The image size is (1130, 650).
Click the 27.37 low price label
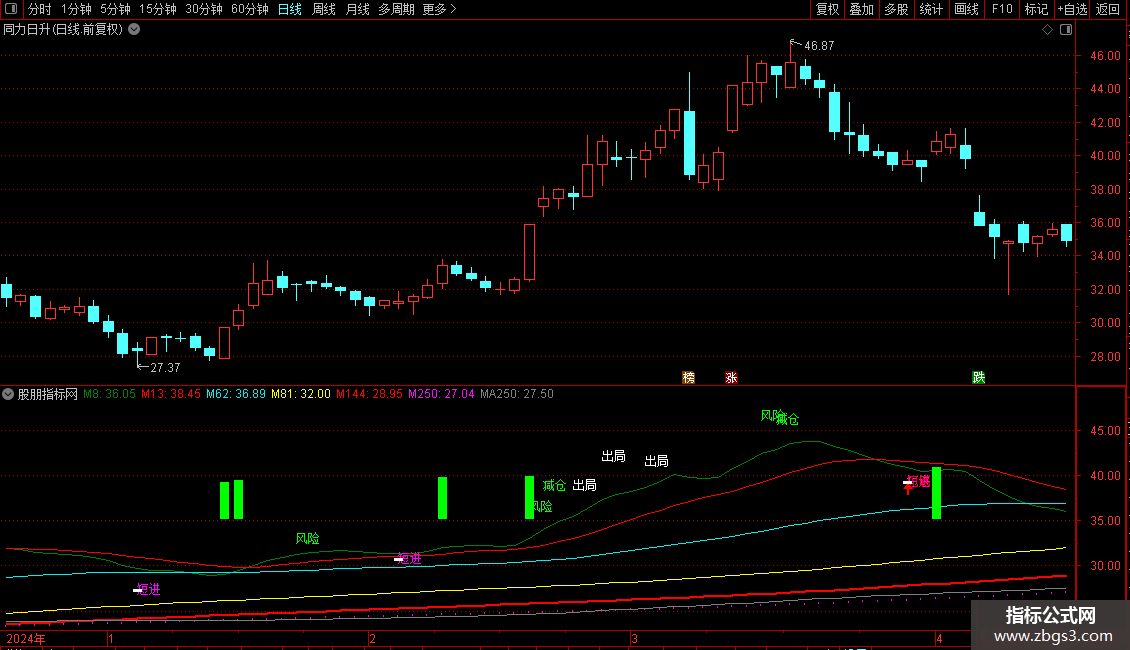coord(165,368)
